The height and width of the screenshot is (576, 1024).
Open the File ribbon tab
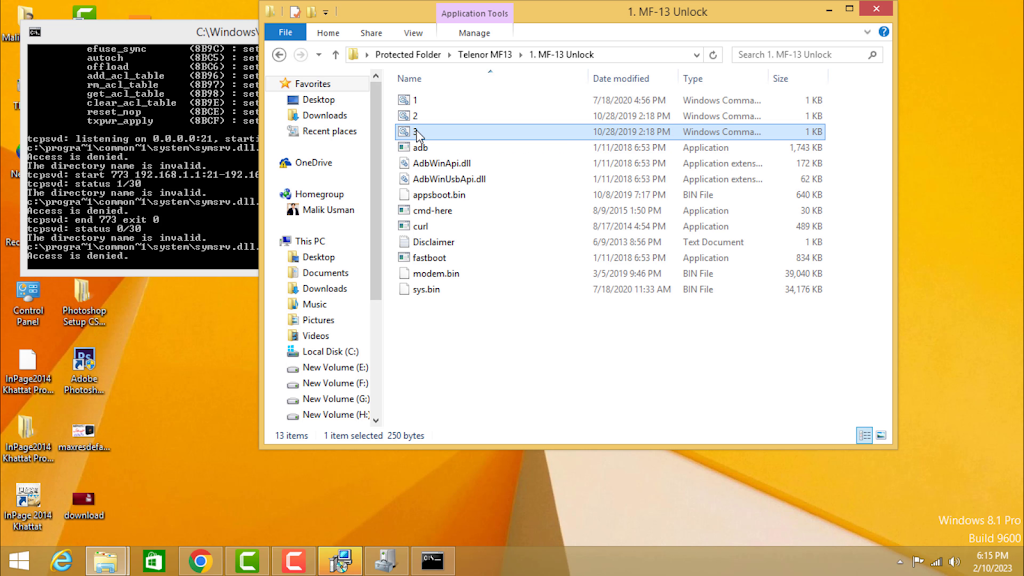(x=285, y=32)
